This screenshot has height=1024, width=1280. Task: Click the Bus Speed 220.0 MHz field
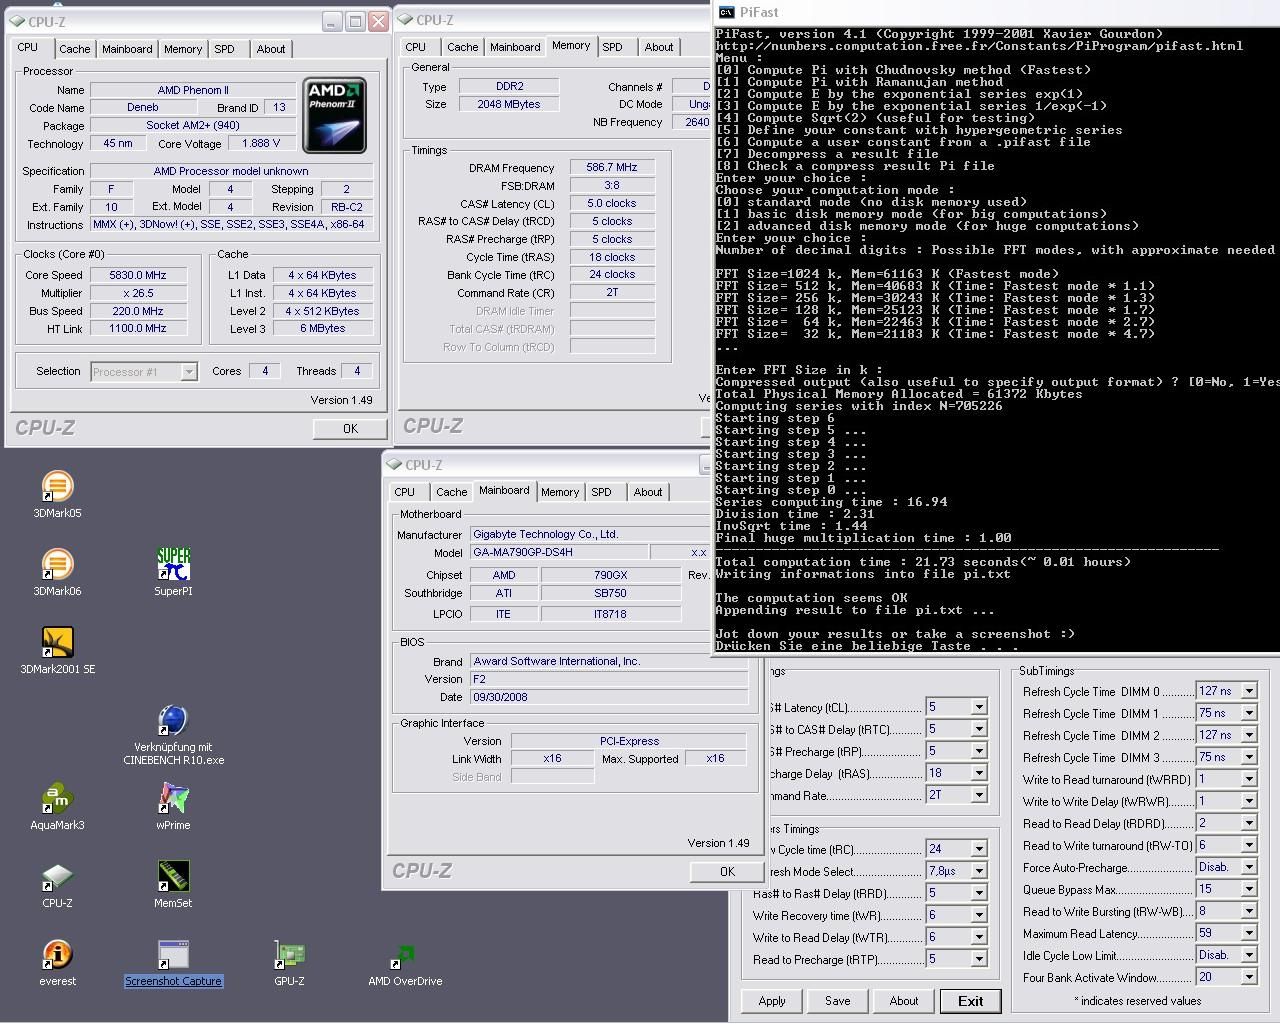[138, 311]
